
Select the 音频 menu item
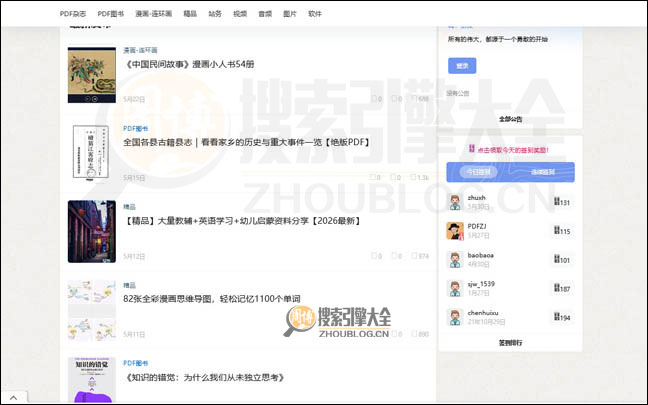click(265, 14)
